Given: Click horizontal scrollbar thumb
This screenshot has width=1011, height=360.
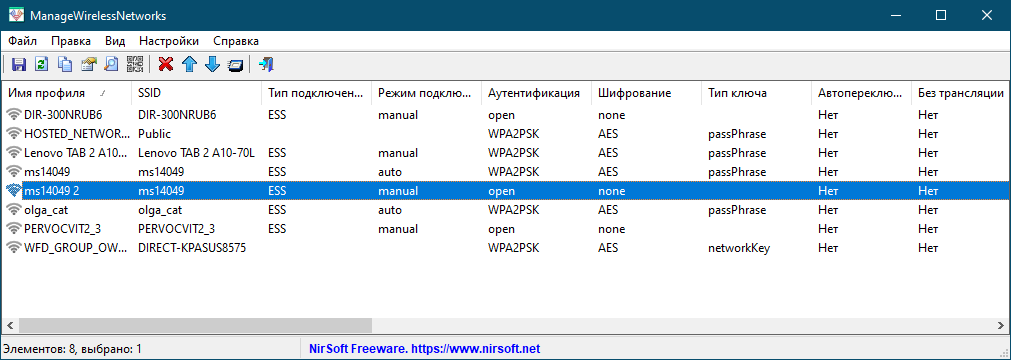Looking at the screenshot, I should [195, 325].
